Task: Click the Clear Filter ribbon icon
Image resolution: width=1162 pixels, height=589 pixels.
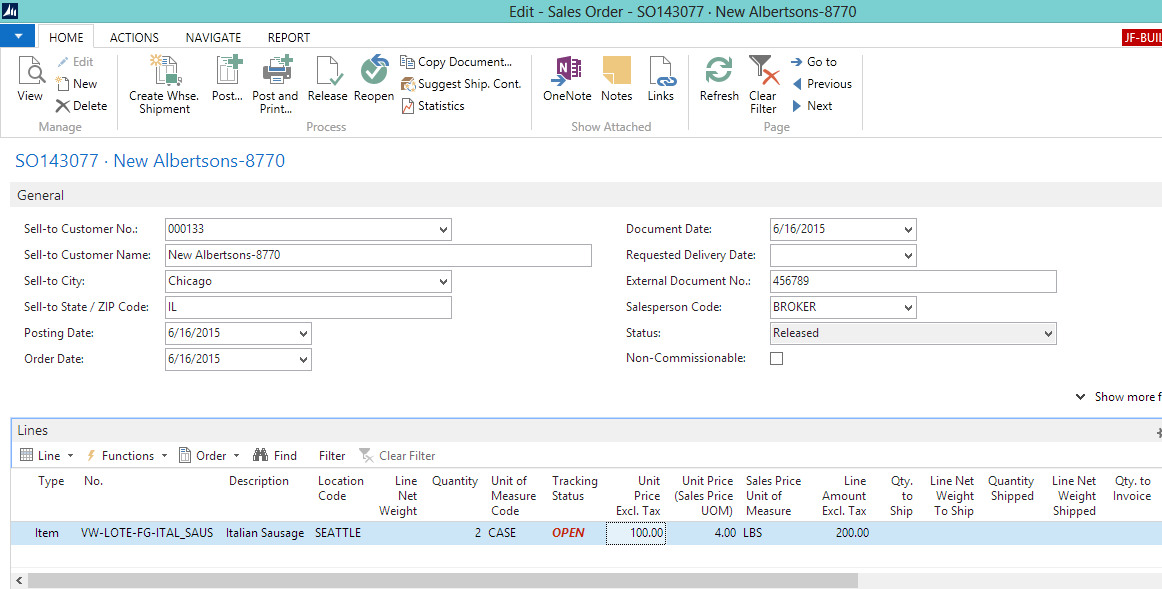Action: [x=763, y=72]
